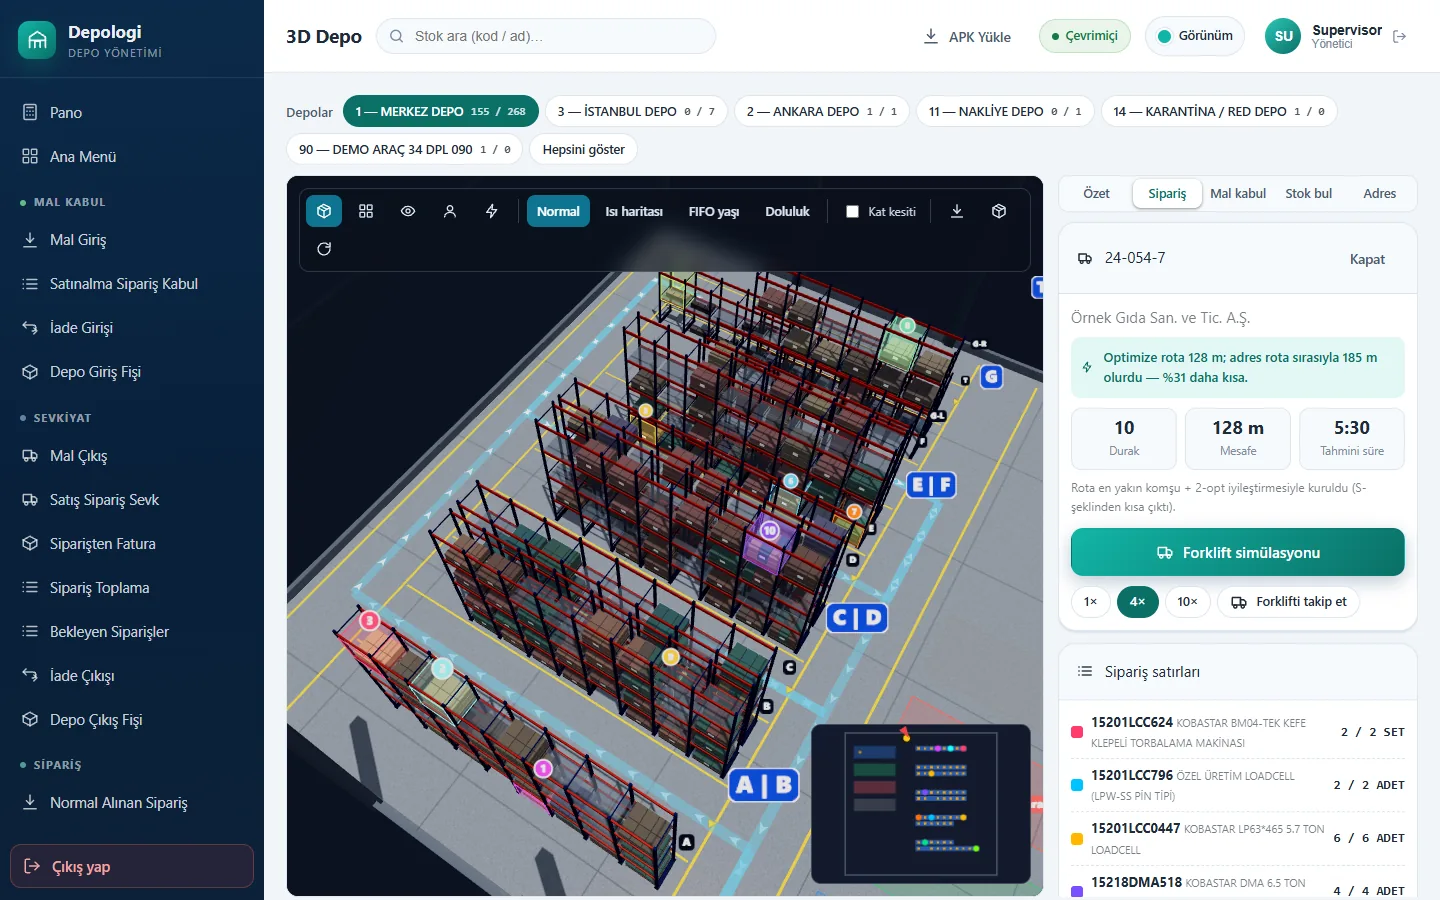Click the lightning bolt icon in viewer toolbar
The width and height of the screenshot is (1440, 900).
492,211
